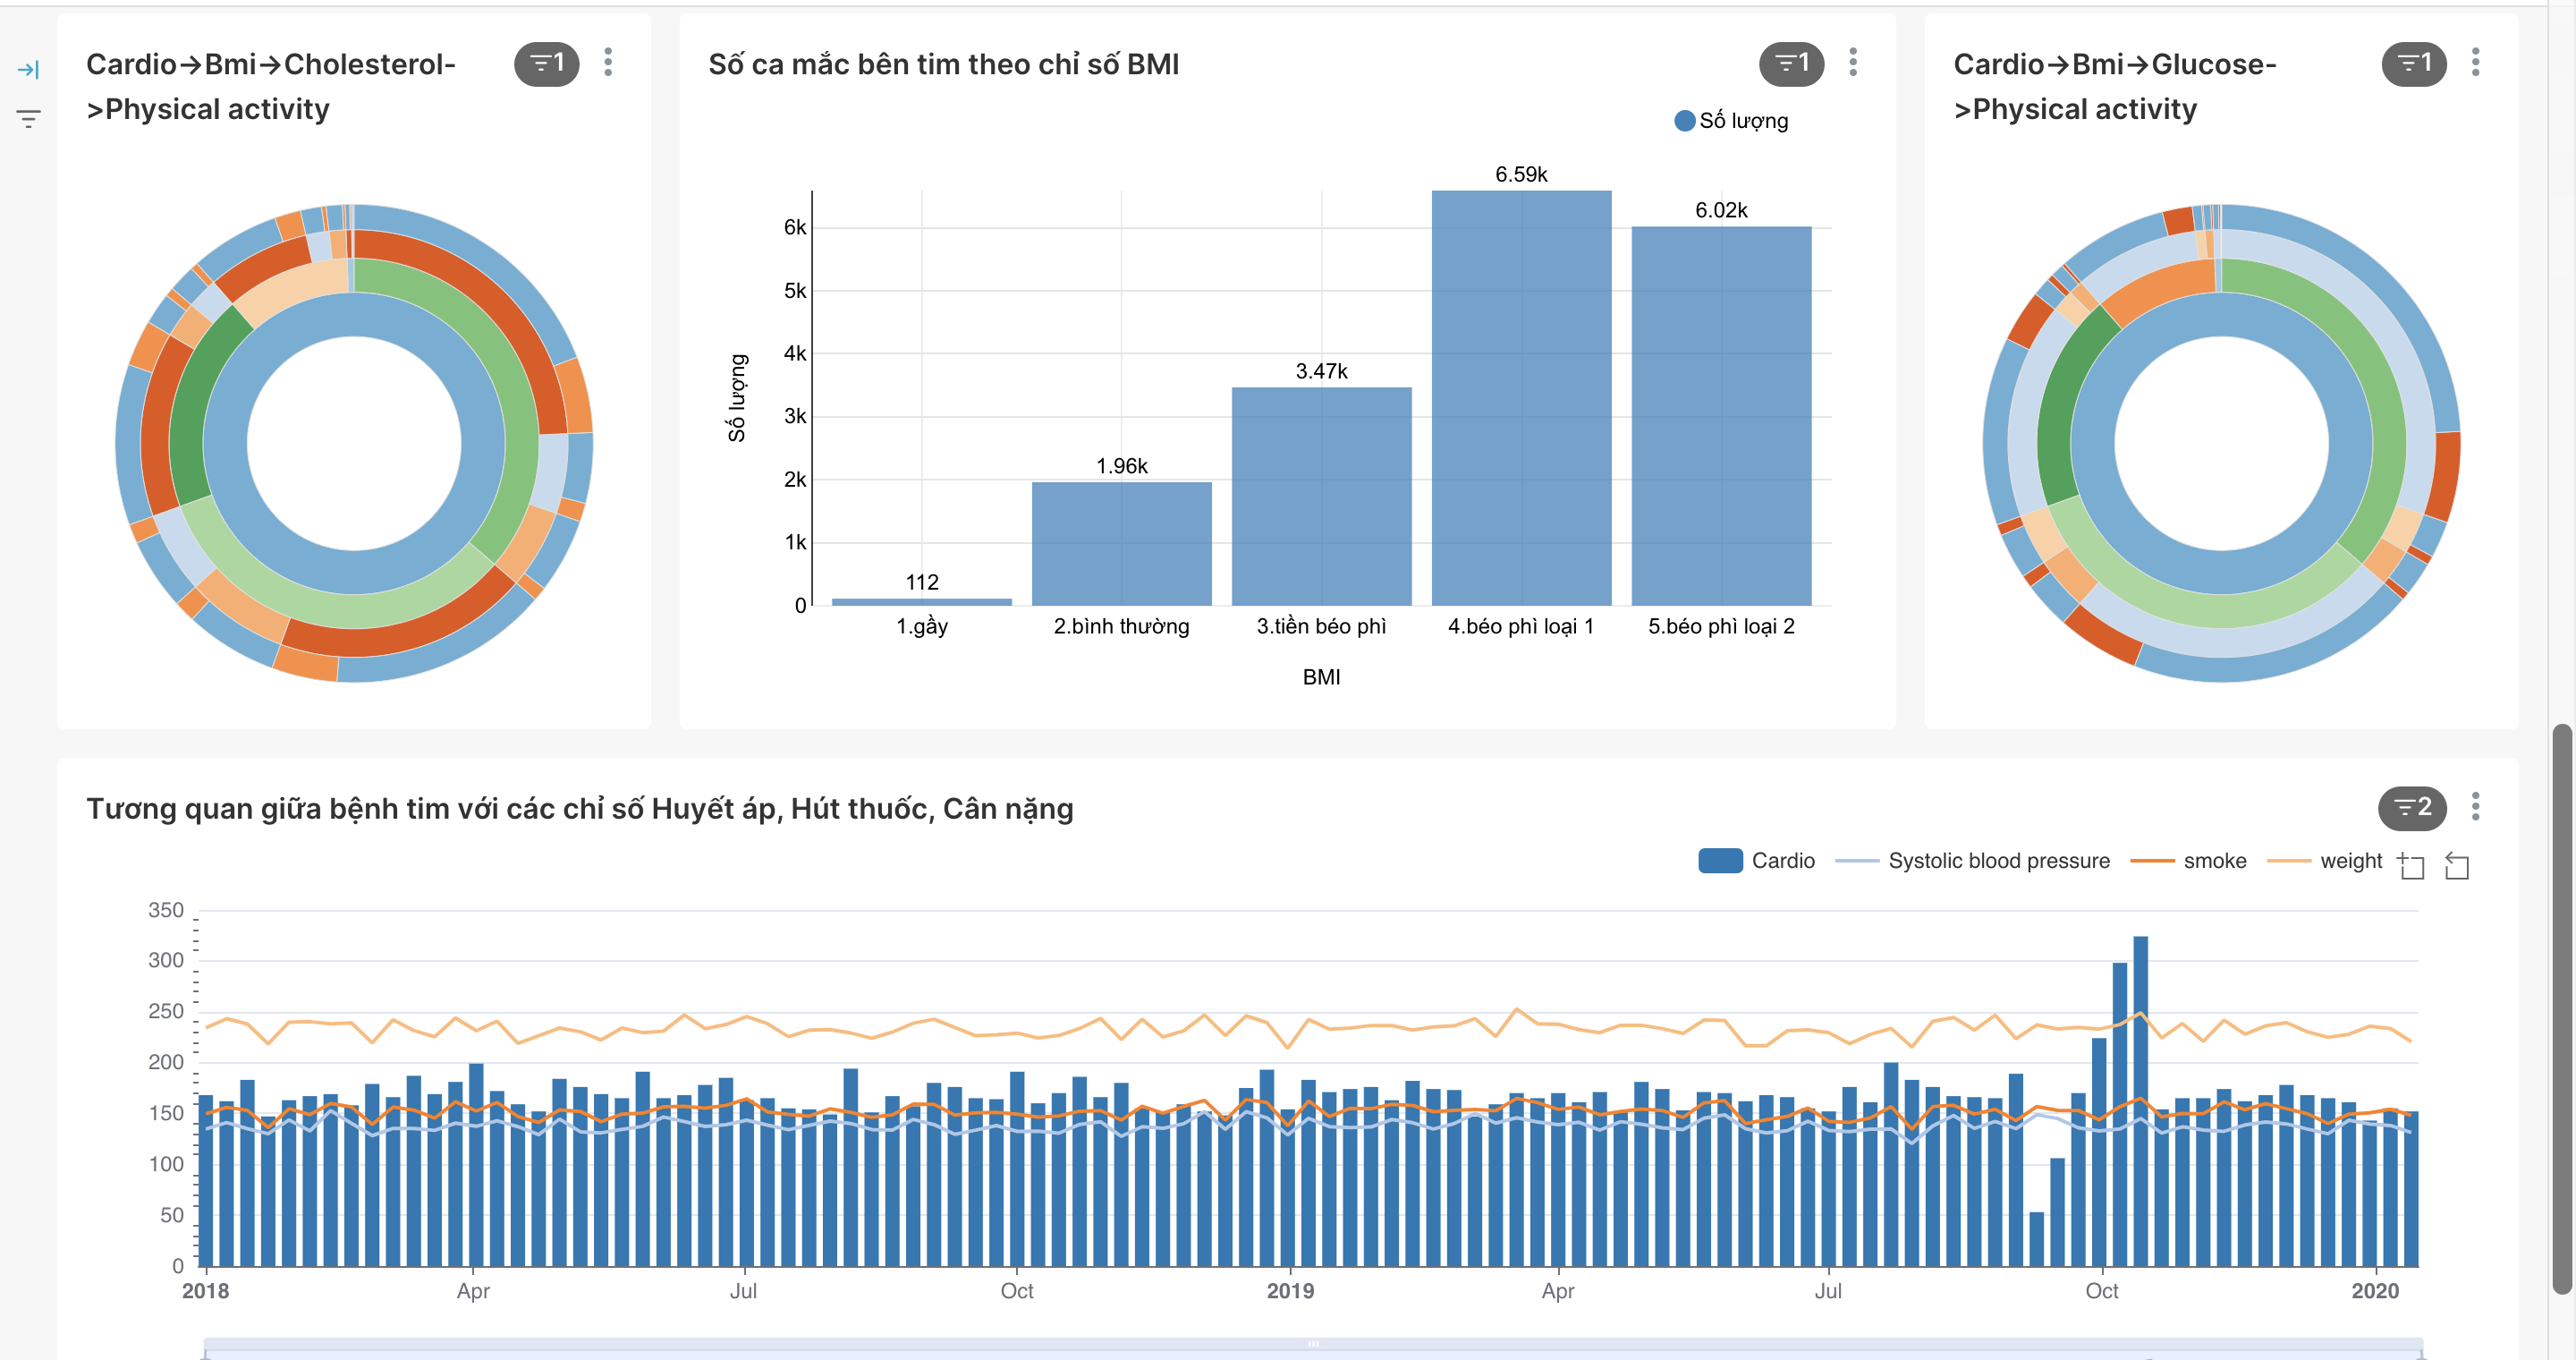The width and height of the screenshot is (2576, 1360).
Task: Show the two applied filters on timeline chart
Action: (2411, 808)
